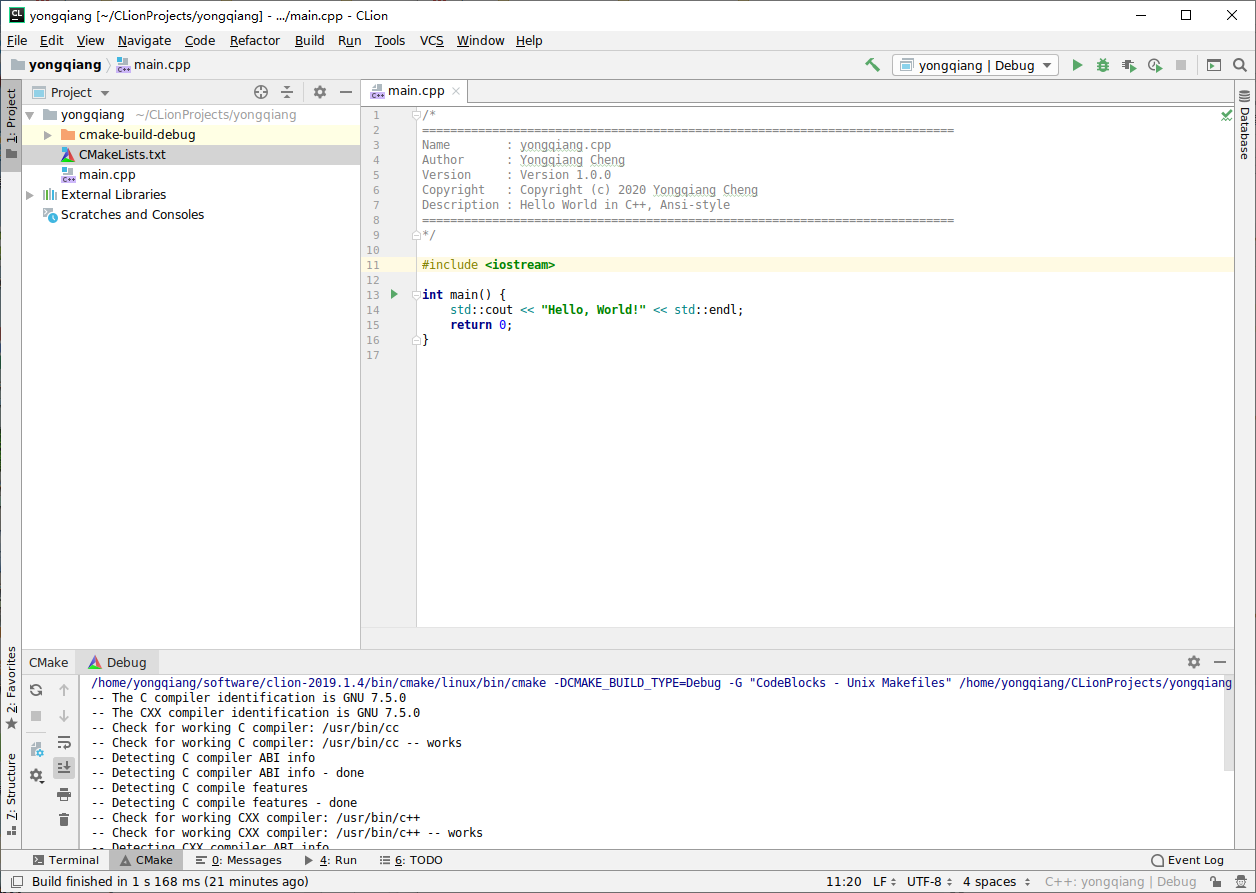
Task: Collapse the CMake tool window with minimize icon
Action: 1219,662
